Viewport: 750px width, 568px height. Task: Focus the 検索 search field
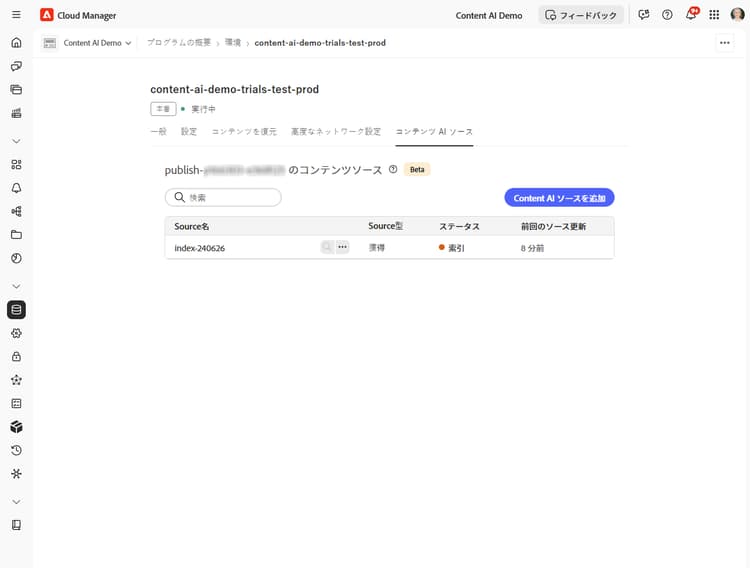pos(223,197)
